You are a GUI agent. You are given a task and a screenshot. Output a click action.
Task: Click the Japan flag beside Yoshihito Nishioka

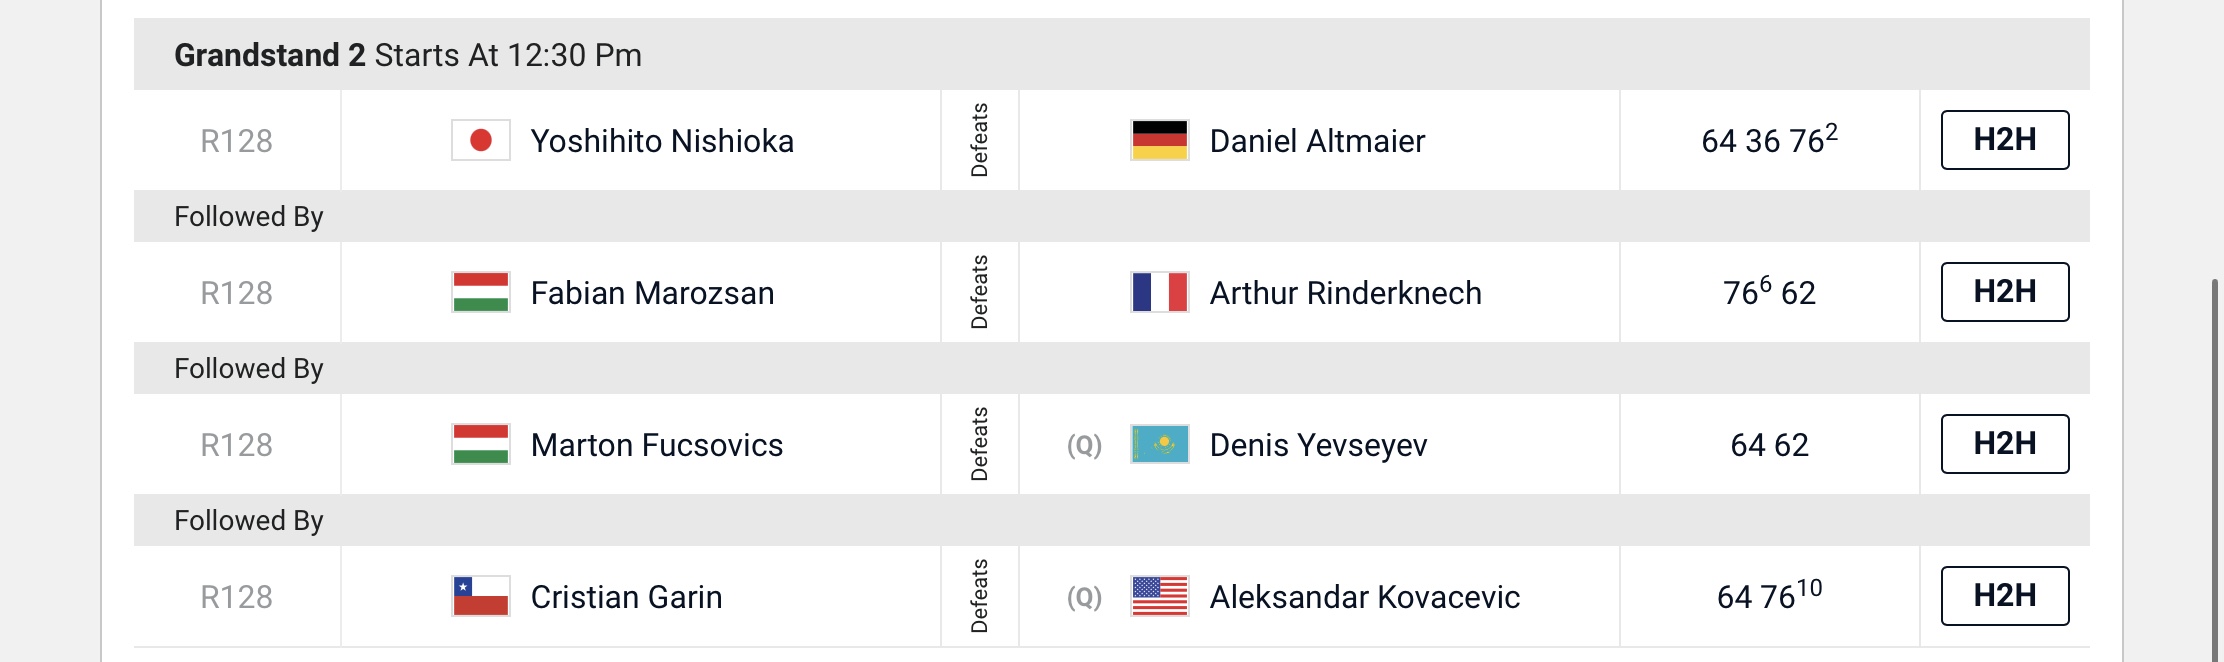pyautogui.click(x=481, y=140)
